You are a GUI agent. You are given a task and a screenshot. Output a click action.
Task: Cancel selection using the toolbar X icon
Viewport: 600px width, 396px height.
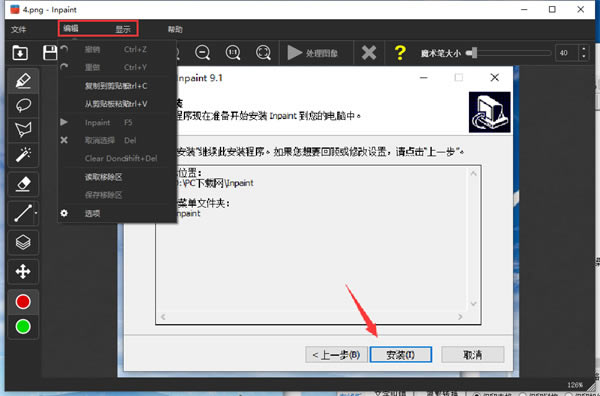click(369, 53)
